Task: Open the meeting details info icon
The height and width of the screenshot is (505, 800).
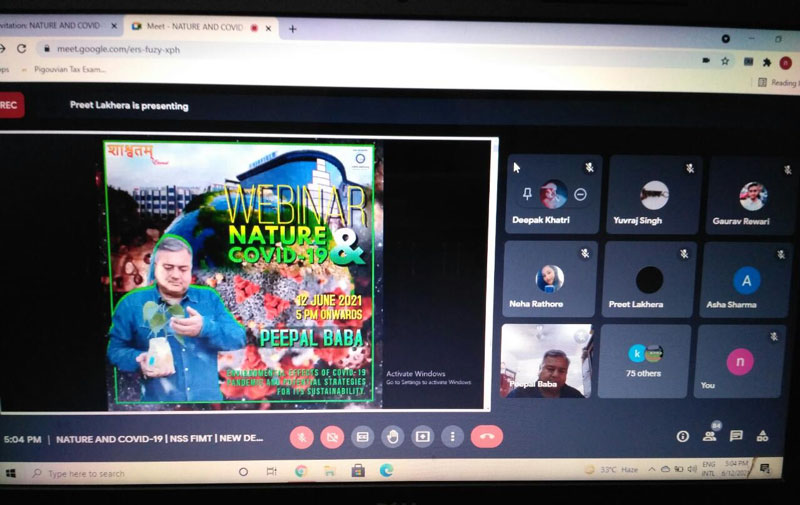Action: pyautogui.click(x=683, y=436)
